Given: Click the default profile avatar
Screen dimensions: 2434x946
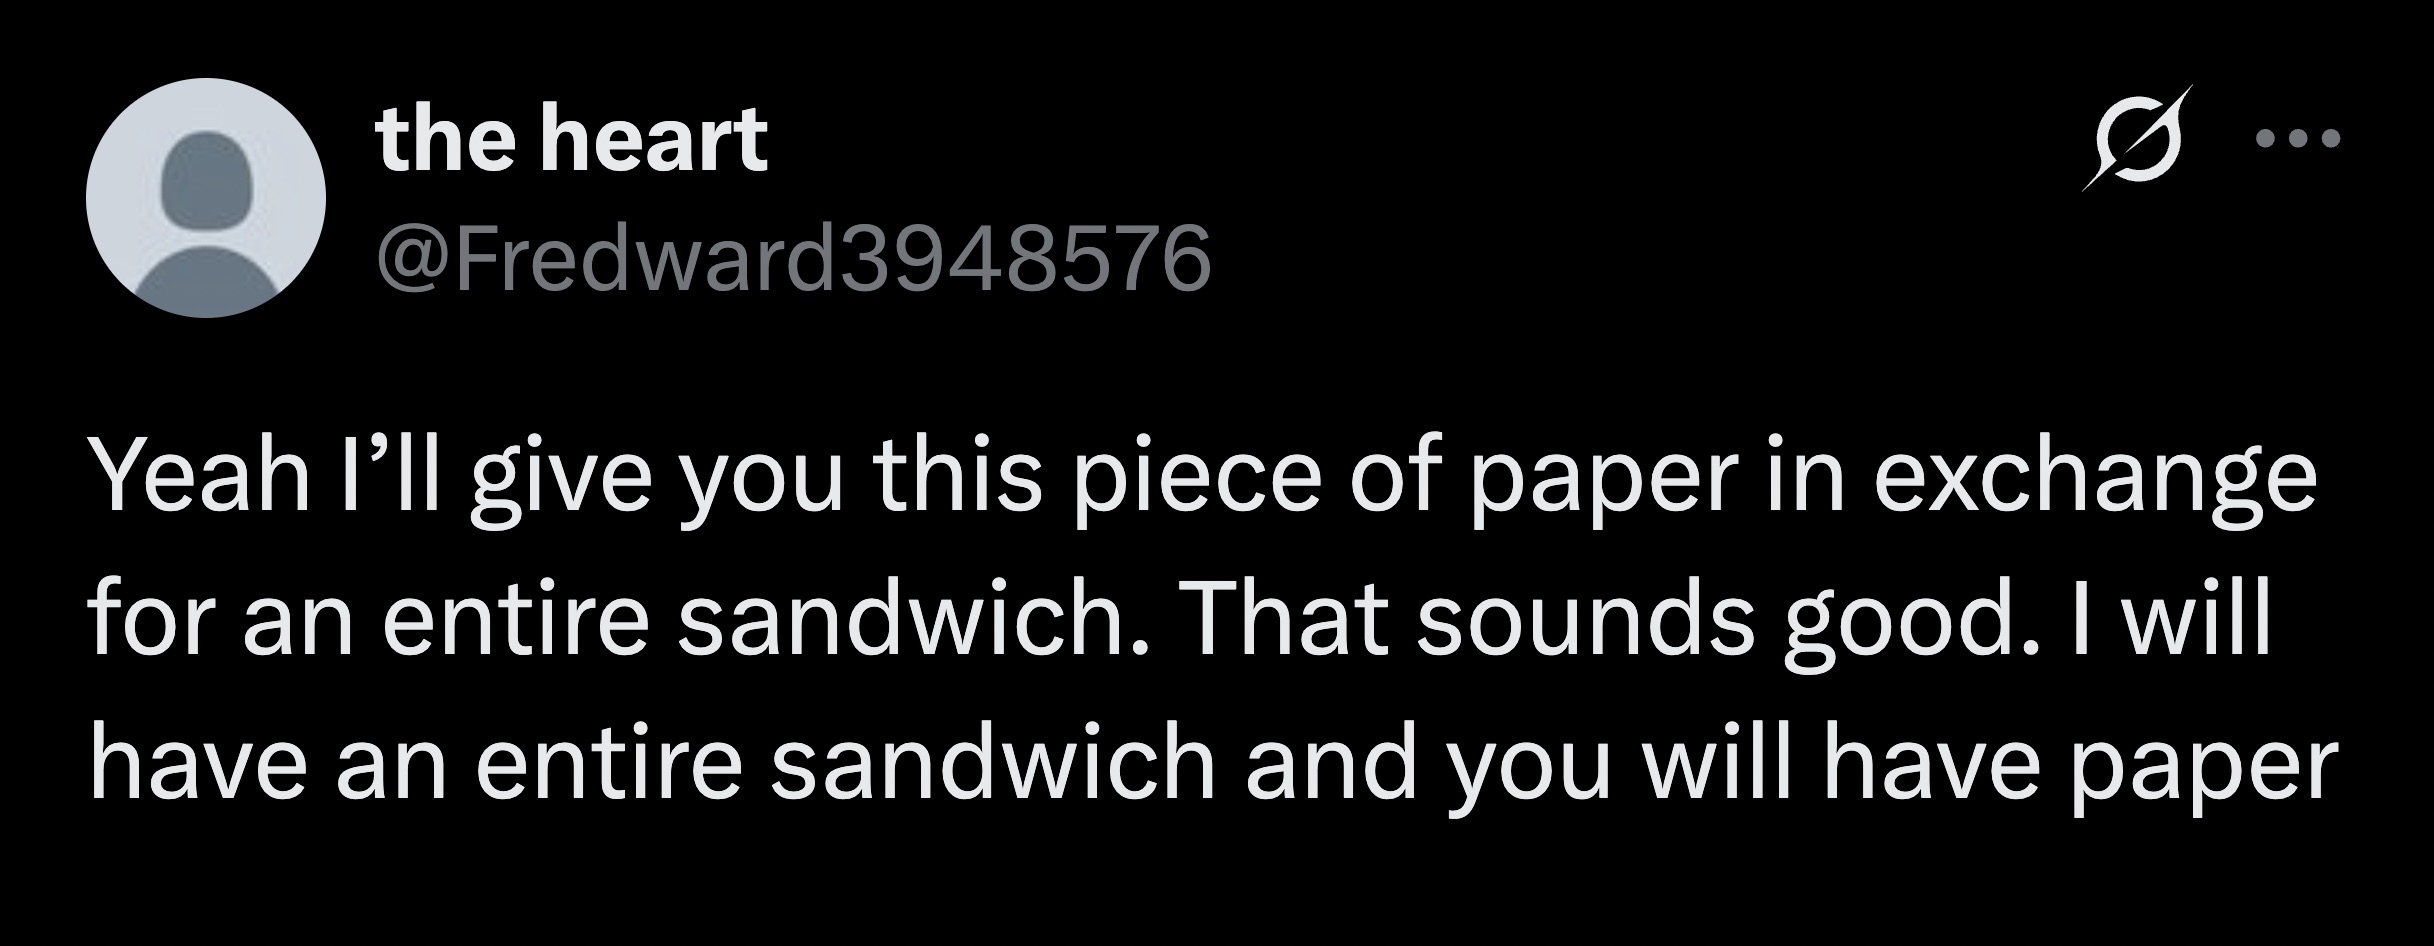Looking at the screenshot, I should click(x=206, y=198).
